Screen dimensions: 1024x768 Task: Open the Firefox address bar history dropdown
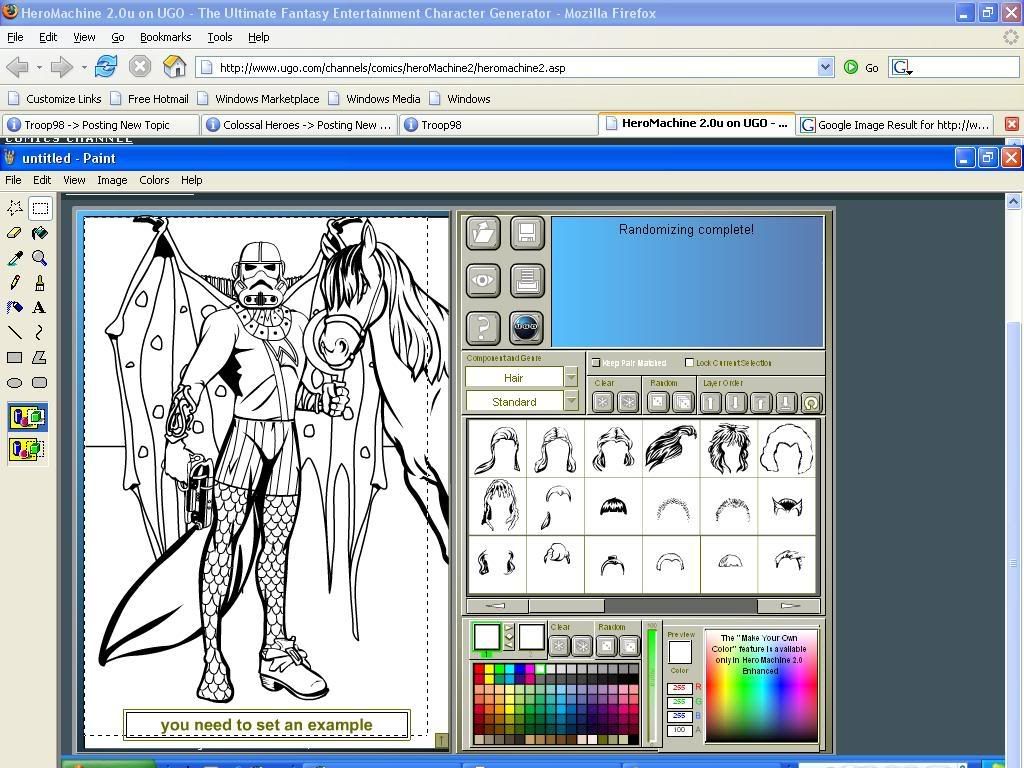pyautogui.click(x=825, y=67)
